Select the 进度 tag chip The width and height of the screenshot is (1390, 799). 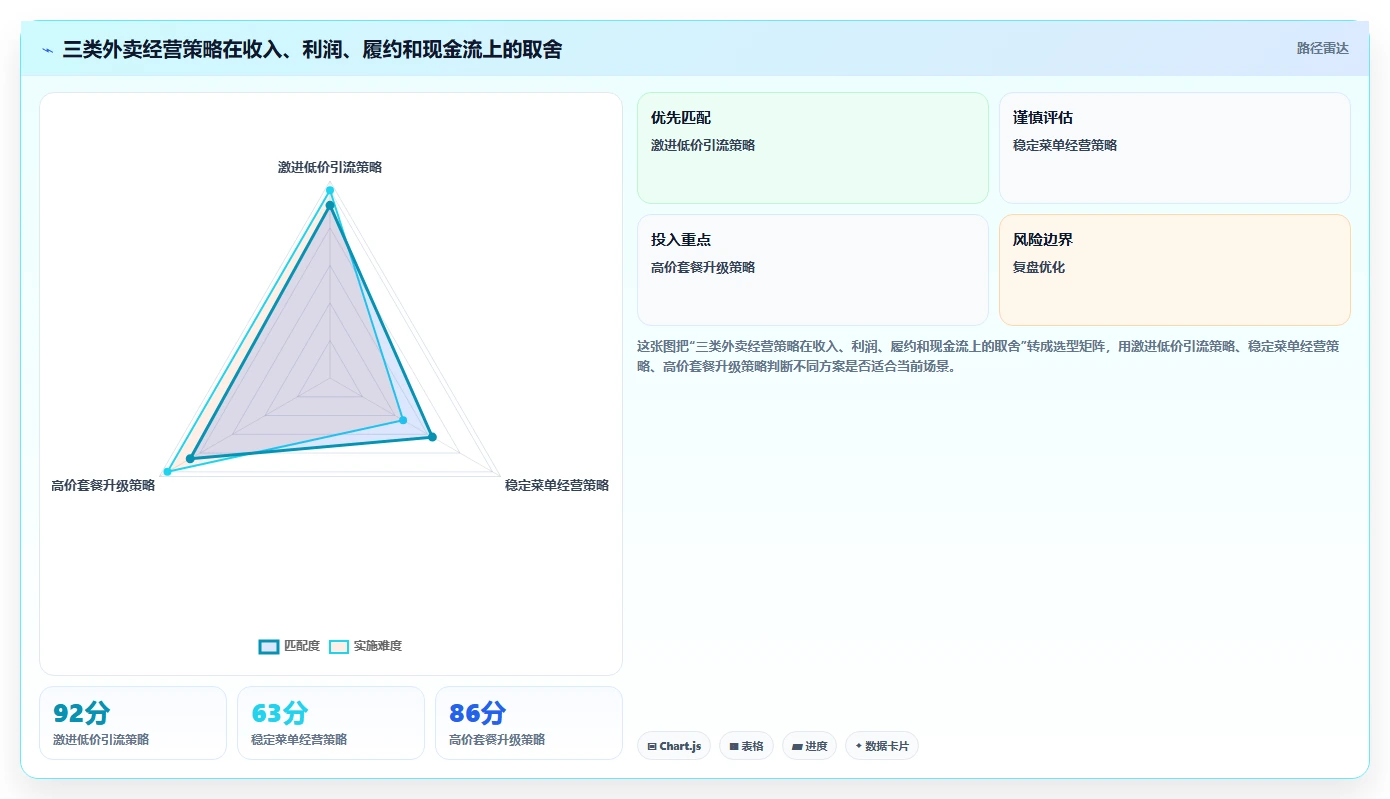809,746
